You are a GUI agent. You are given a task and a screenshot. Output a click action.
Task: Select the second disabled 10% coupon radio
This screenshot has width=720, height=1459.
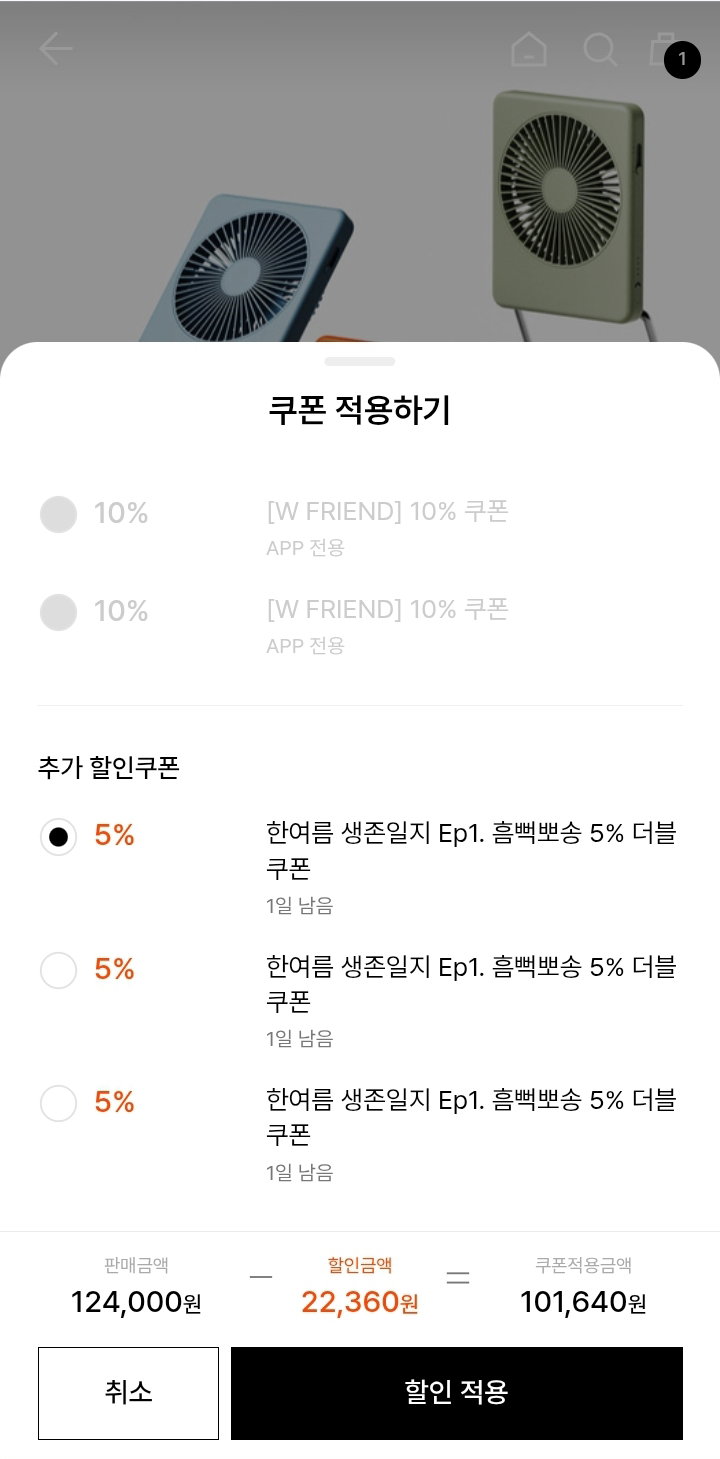pos(58,611)
